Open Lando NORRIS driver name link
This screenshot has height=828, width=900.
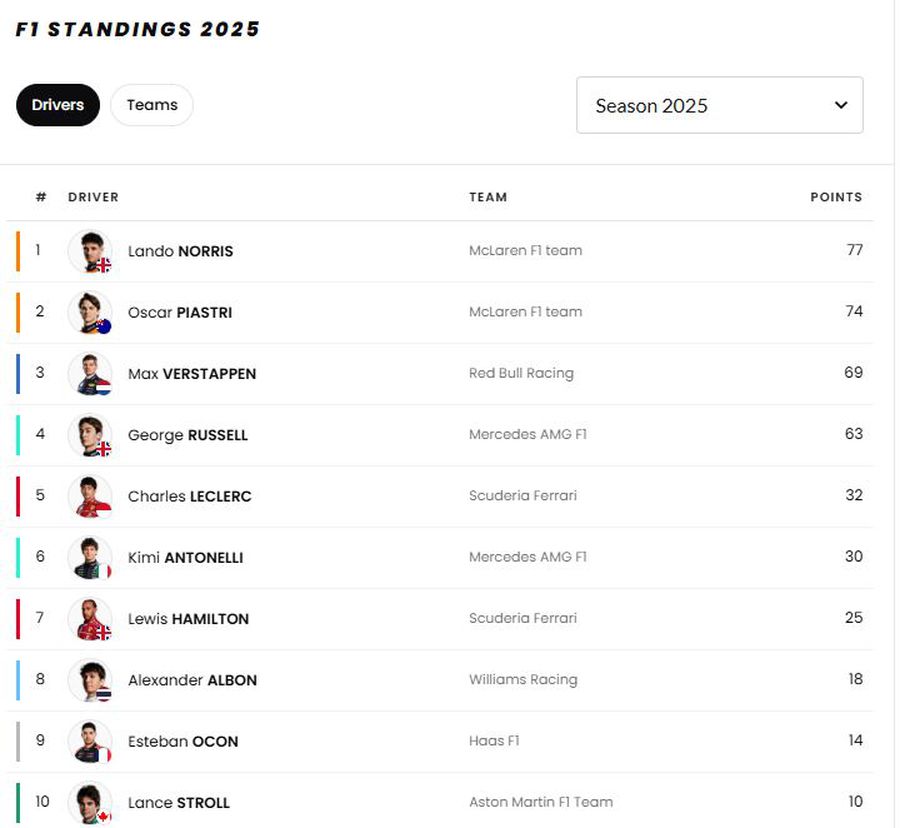pyautogui.click(x=180, y=251)
